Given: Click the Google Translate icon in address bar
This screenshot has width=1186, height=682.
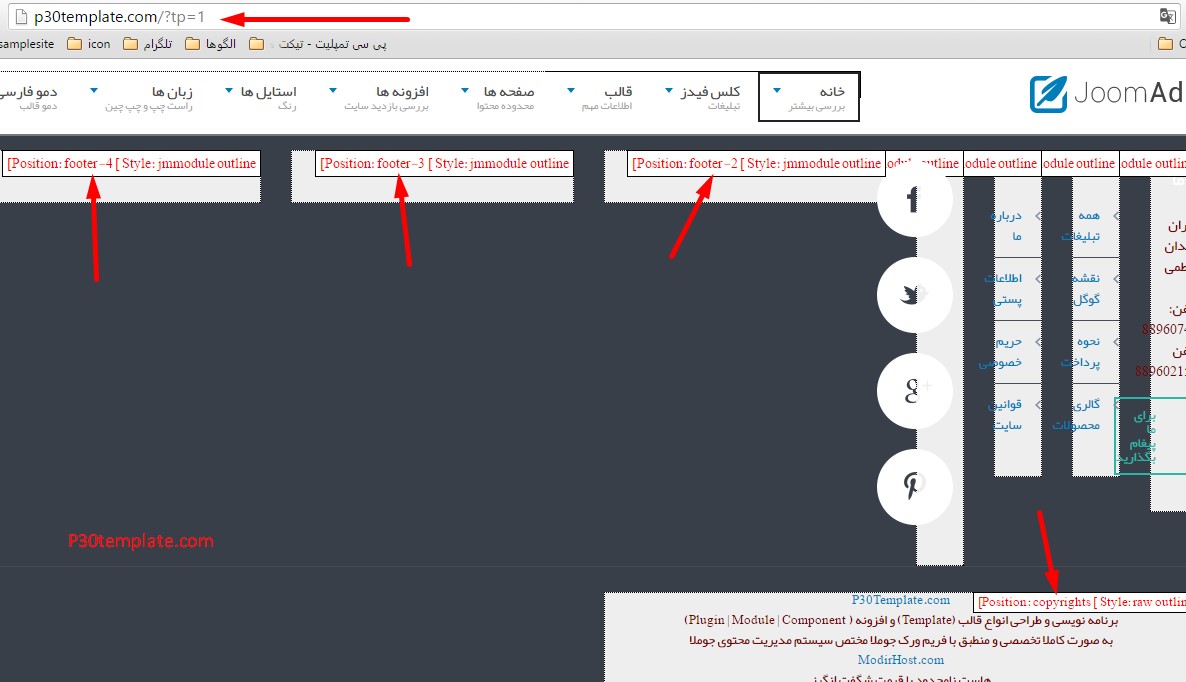Looking at the screenshot, I should (1168, 17).
